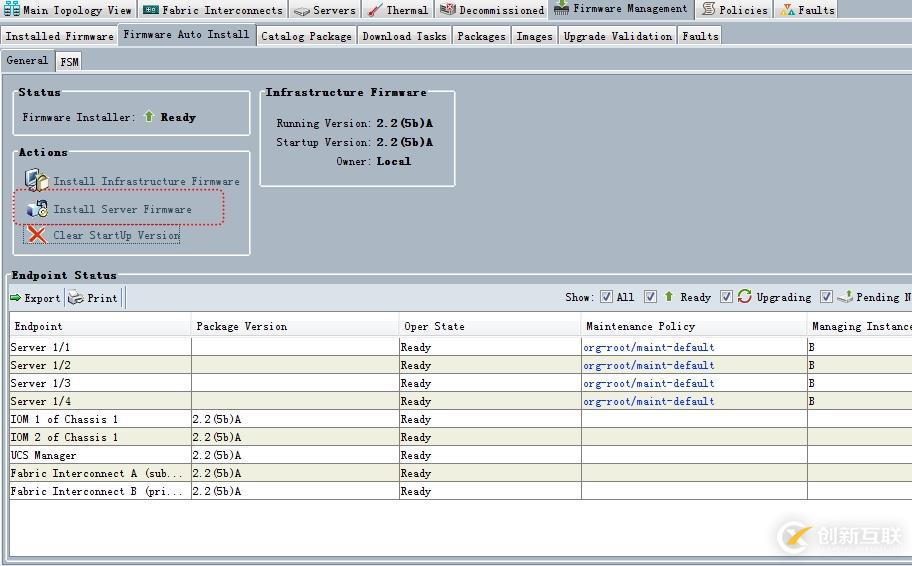Toggle the Upgrading filter checkbox

pos(726,297)
